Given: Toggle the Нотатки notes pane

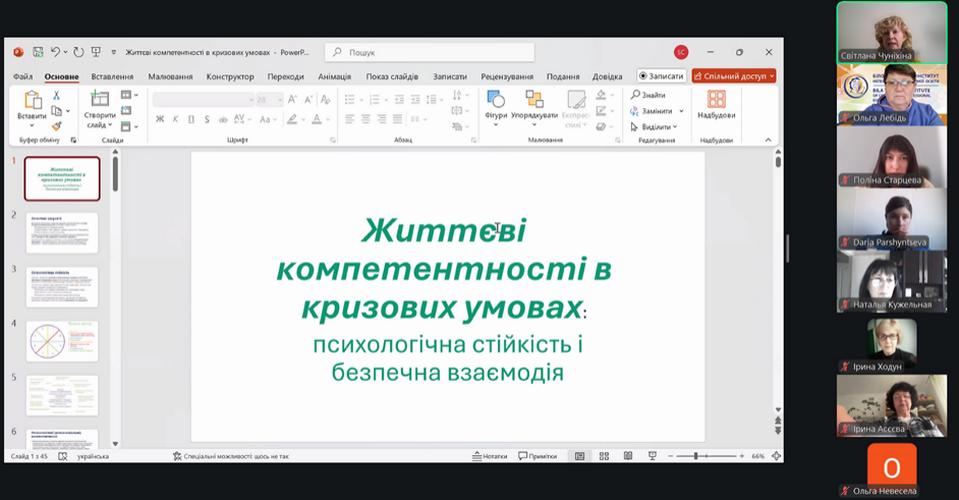Looking at the screenshot, I should (489, 456).
